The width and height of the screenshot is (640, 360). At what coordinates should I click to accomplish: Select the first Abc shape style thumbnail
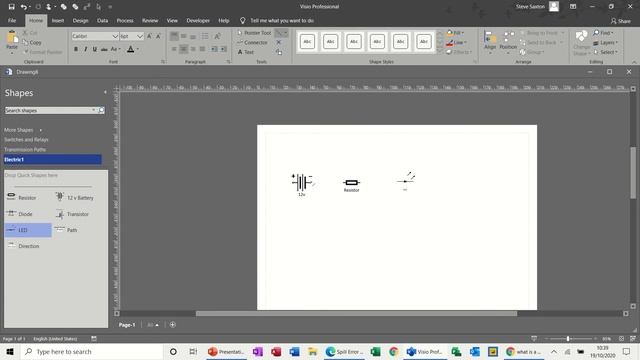(307, 42)
